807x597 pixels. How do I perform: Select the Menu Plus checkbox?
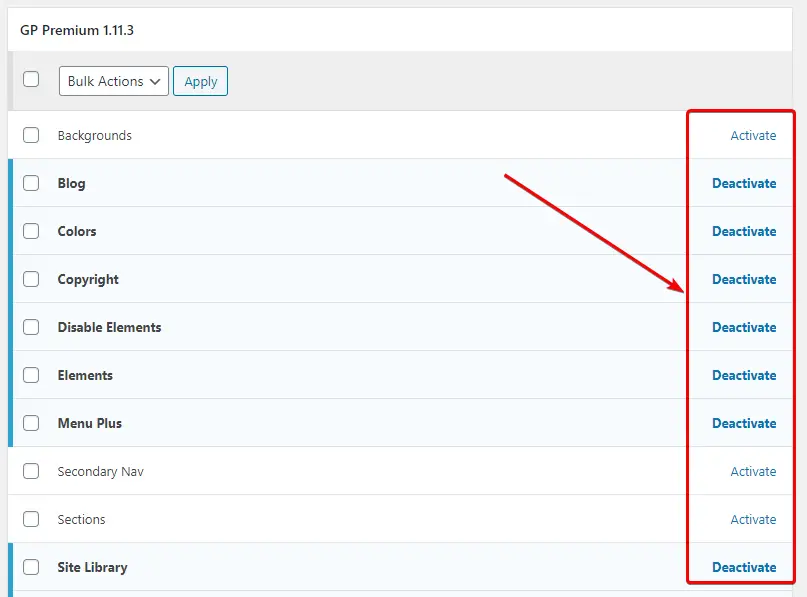tap(31, 423)
